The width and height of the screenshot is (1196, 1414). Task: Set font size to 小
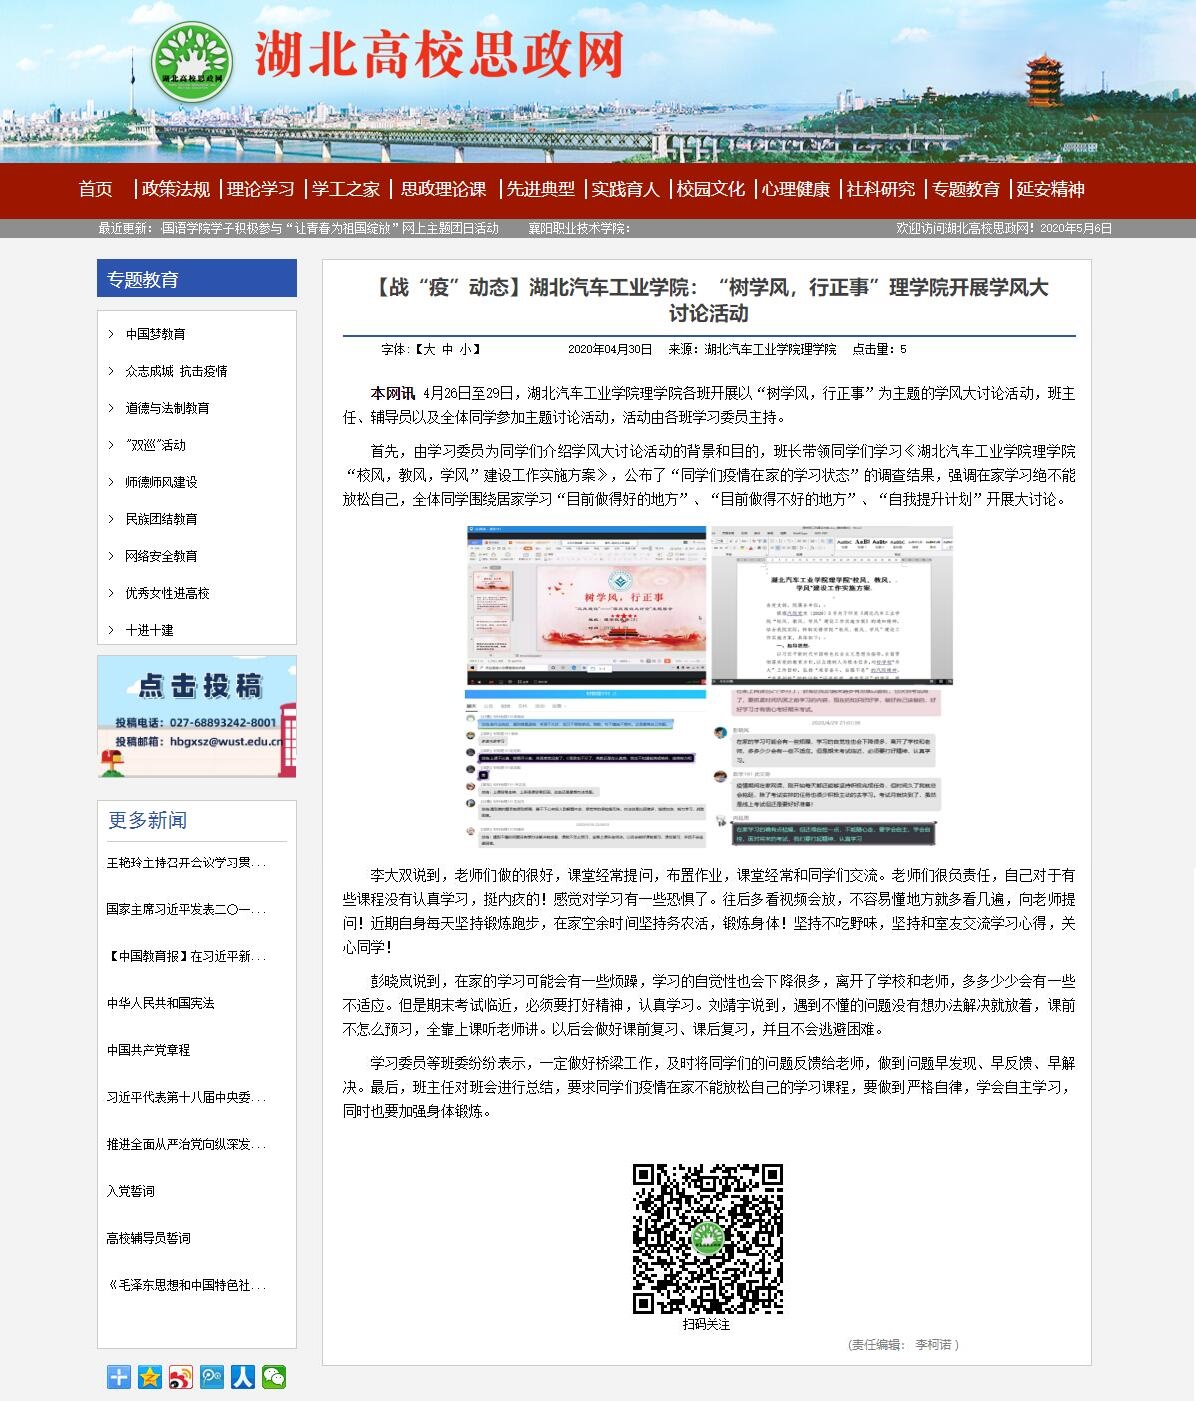pyautogui.click(x=466, y=349)
